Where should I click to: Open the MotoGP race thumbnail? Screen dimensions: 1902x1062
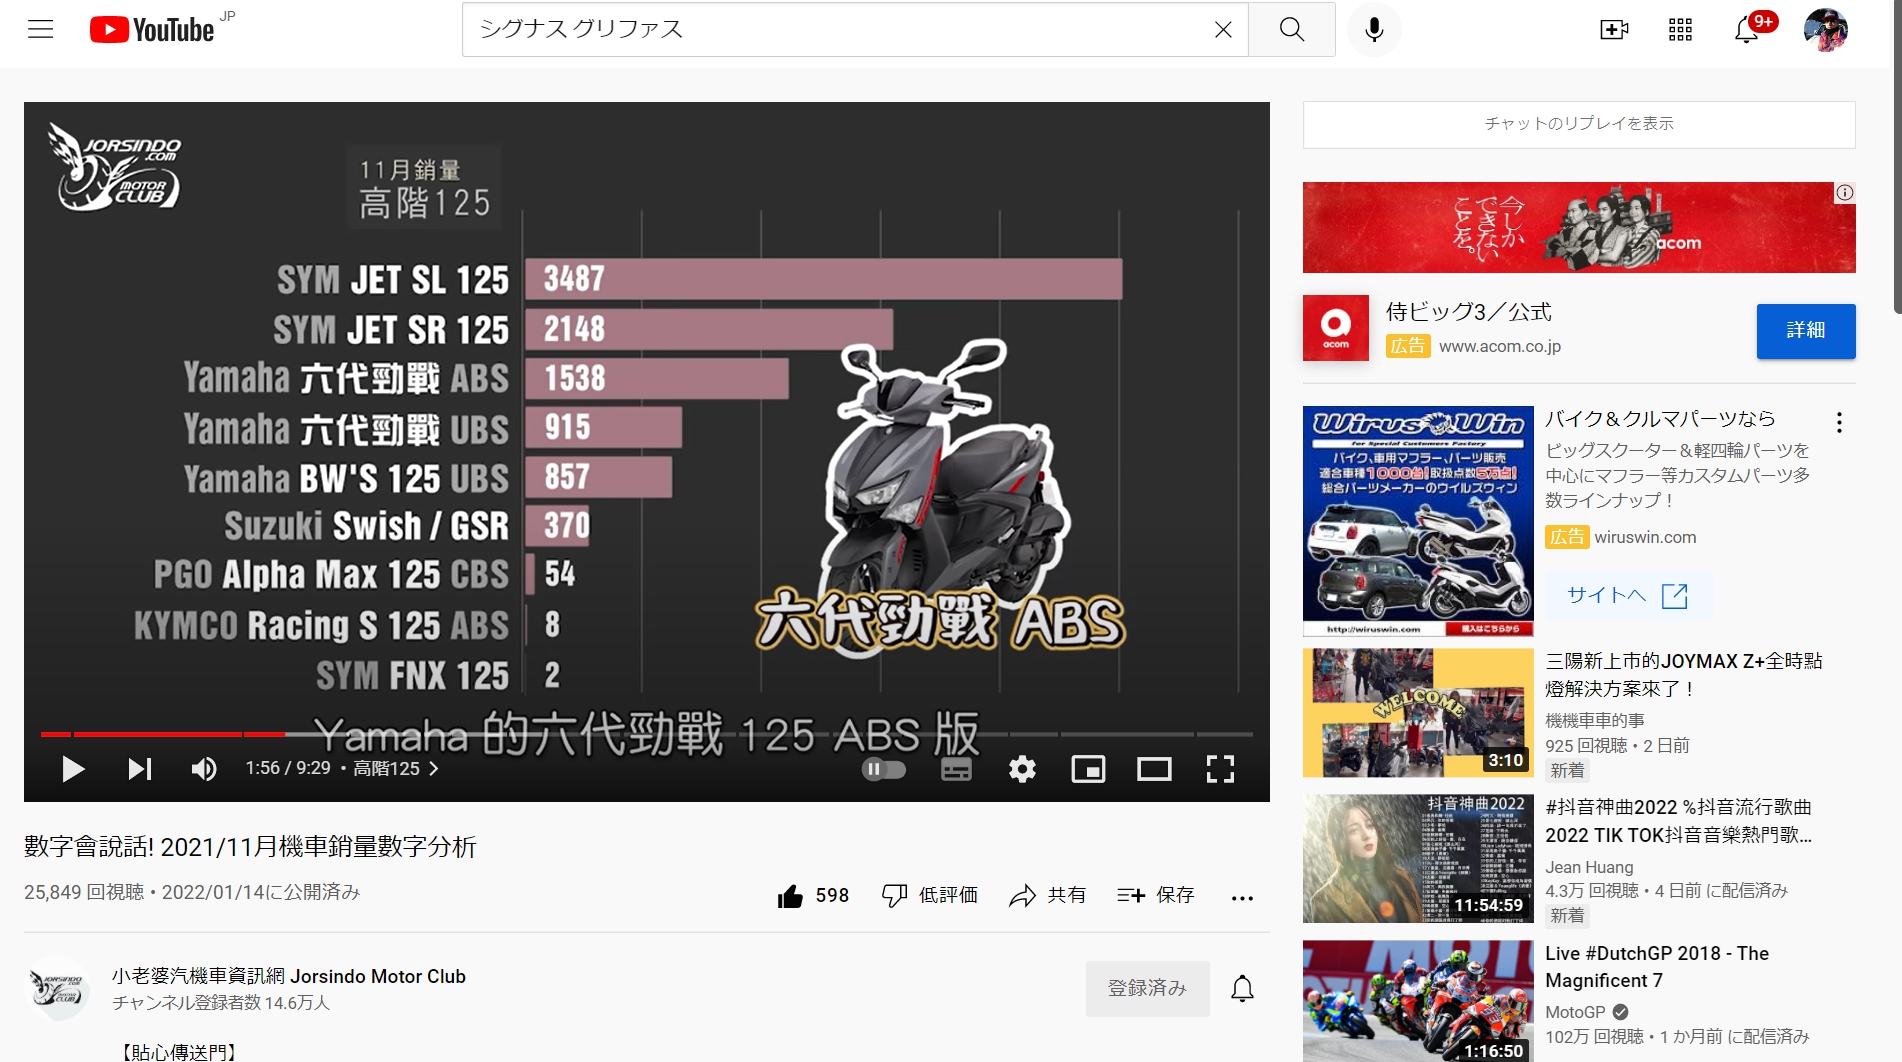click(1418, 1001)
